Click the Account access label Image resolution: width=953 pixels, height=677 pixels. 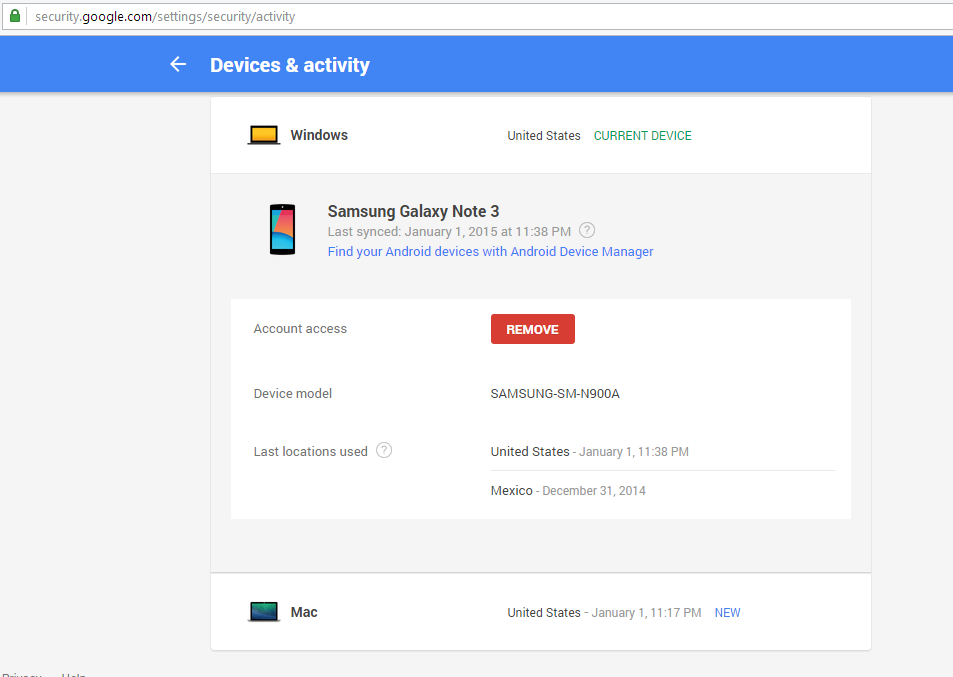pyautogui.click(x=300, y=329)
